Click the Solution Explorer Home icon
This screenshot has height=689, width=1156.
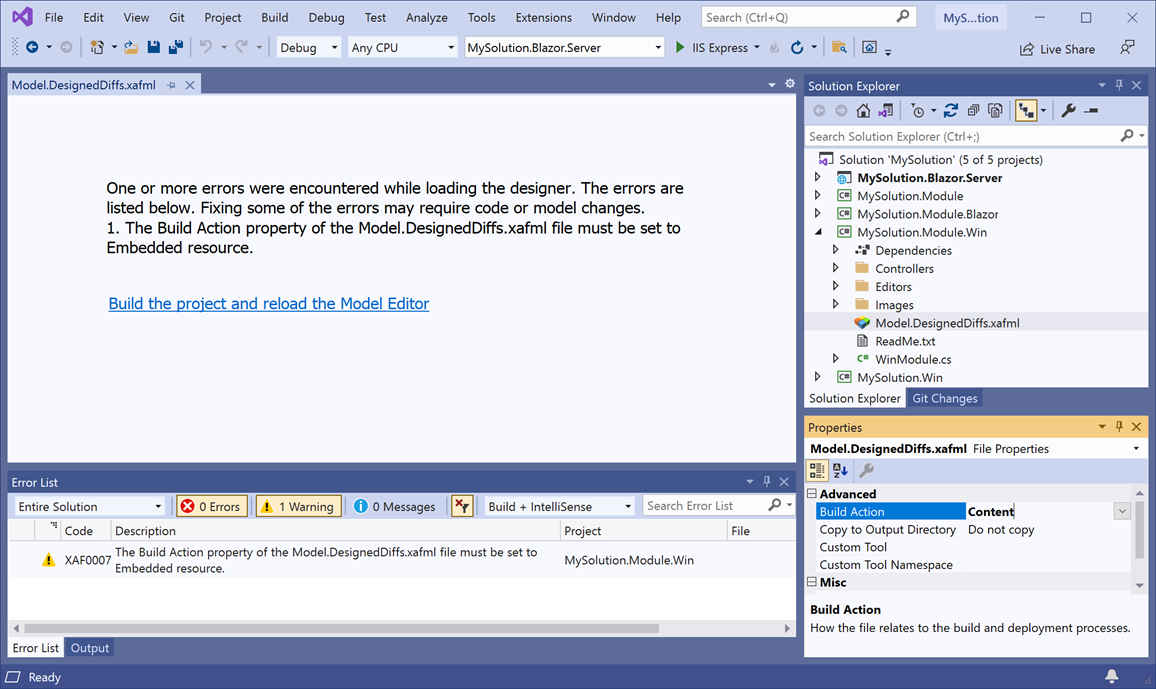point(863,111)
